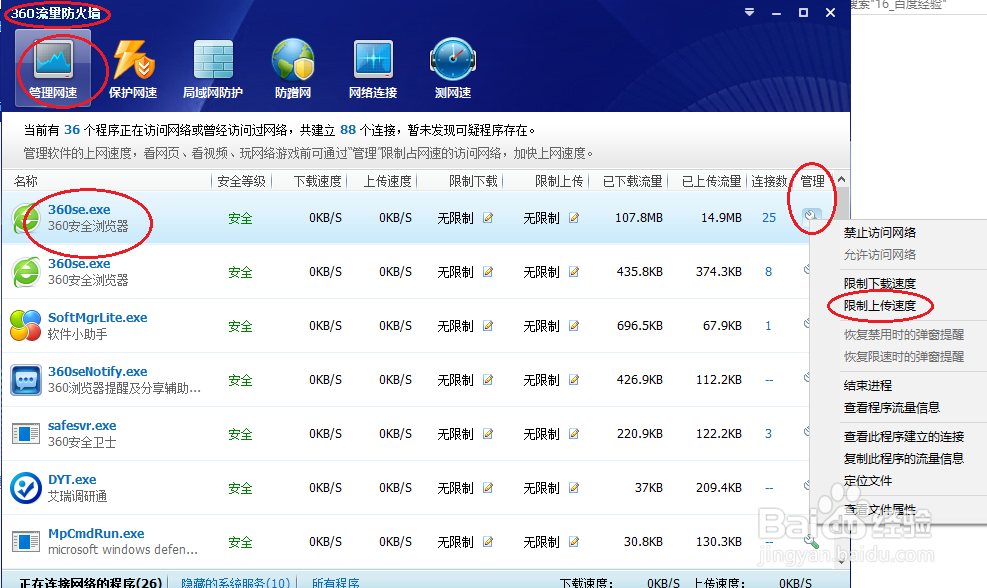987x588 pixels.
Task: Sort by the 安全等级 column header
Action: tap(241, 181)
